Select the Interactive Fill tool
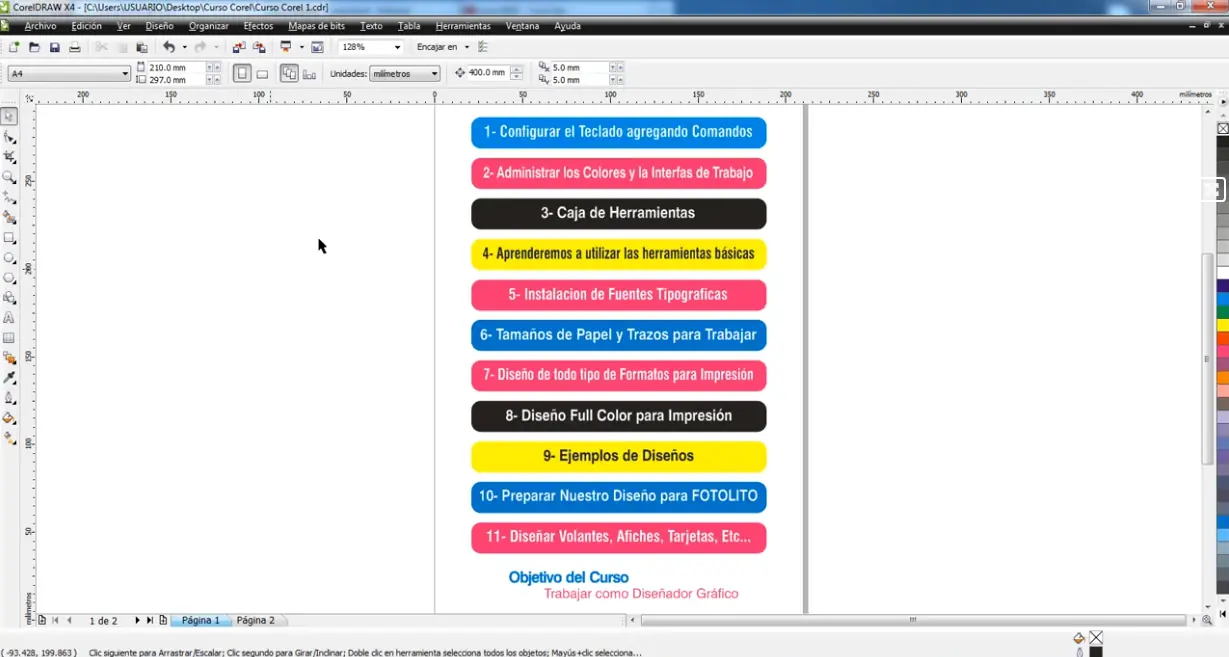The width and height of the screenshot is (1229, 657). point(9,438)
